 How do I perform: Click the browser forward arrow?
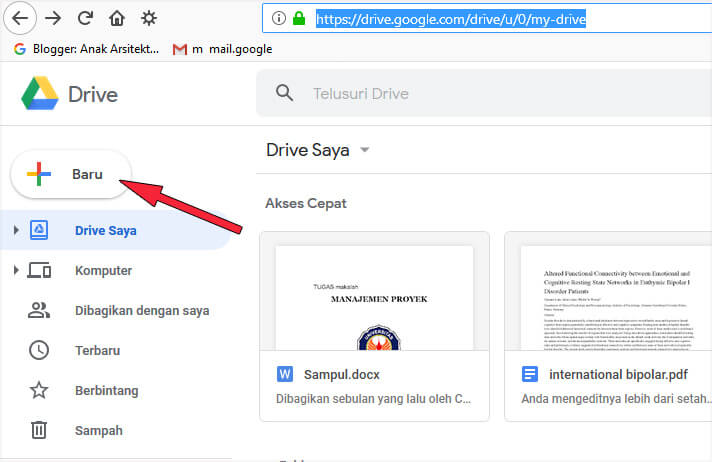coord(53,18)
